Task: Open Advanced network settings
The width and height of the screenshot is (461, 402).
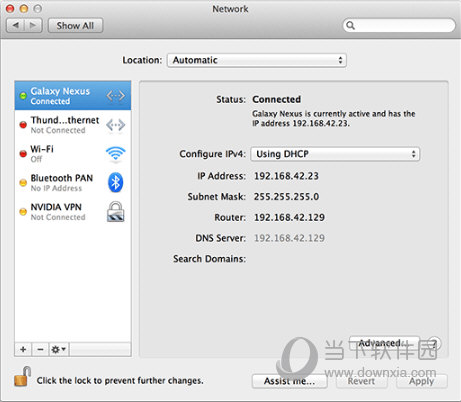Action: tap(384, 343)
